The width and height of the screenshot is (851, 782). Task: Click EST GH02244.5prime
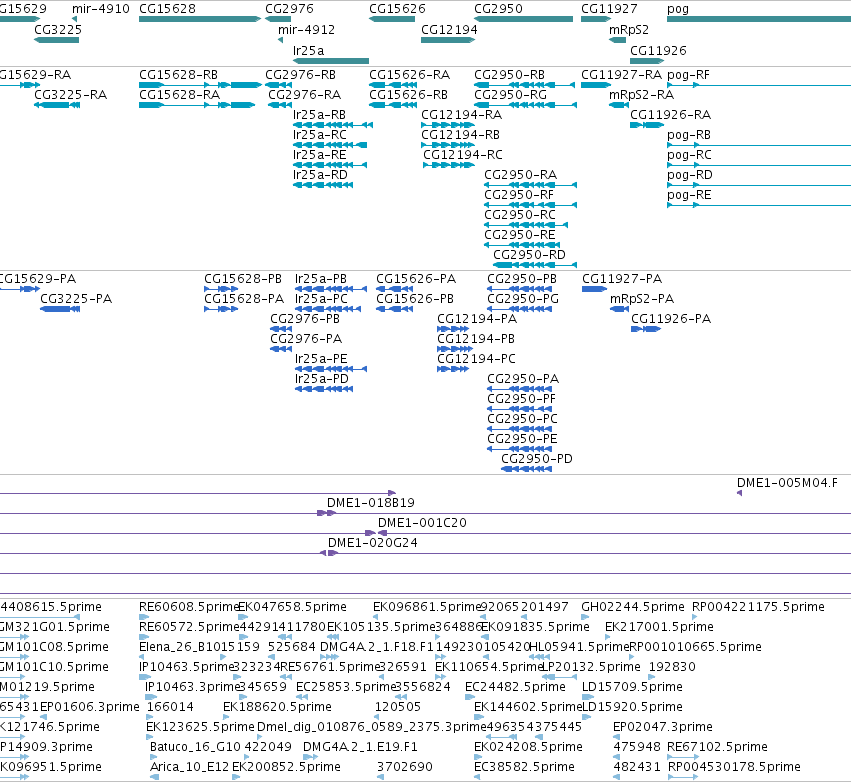coord(633,607)
